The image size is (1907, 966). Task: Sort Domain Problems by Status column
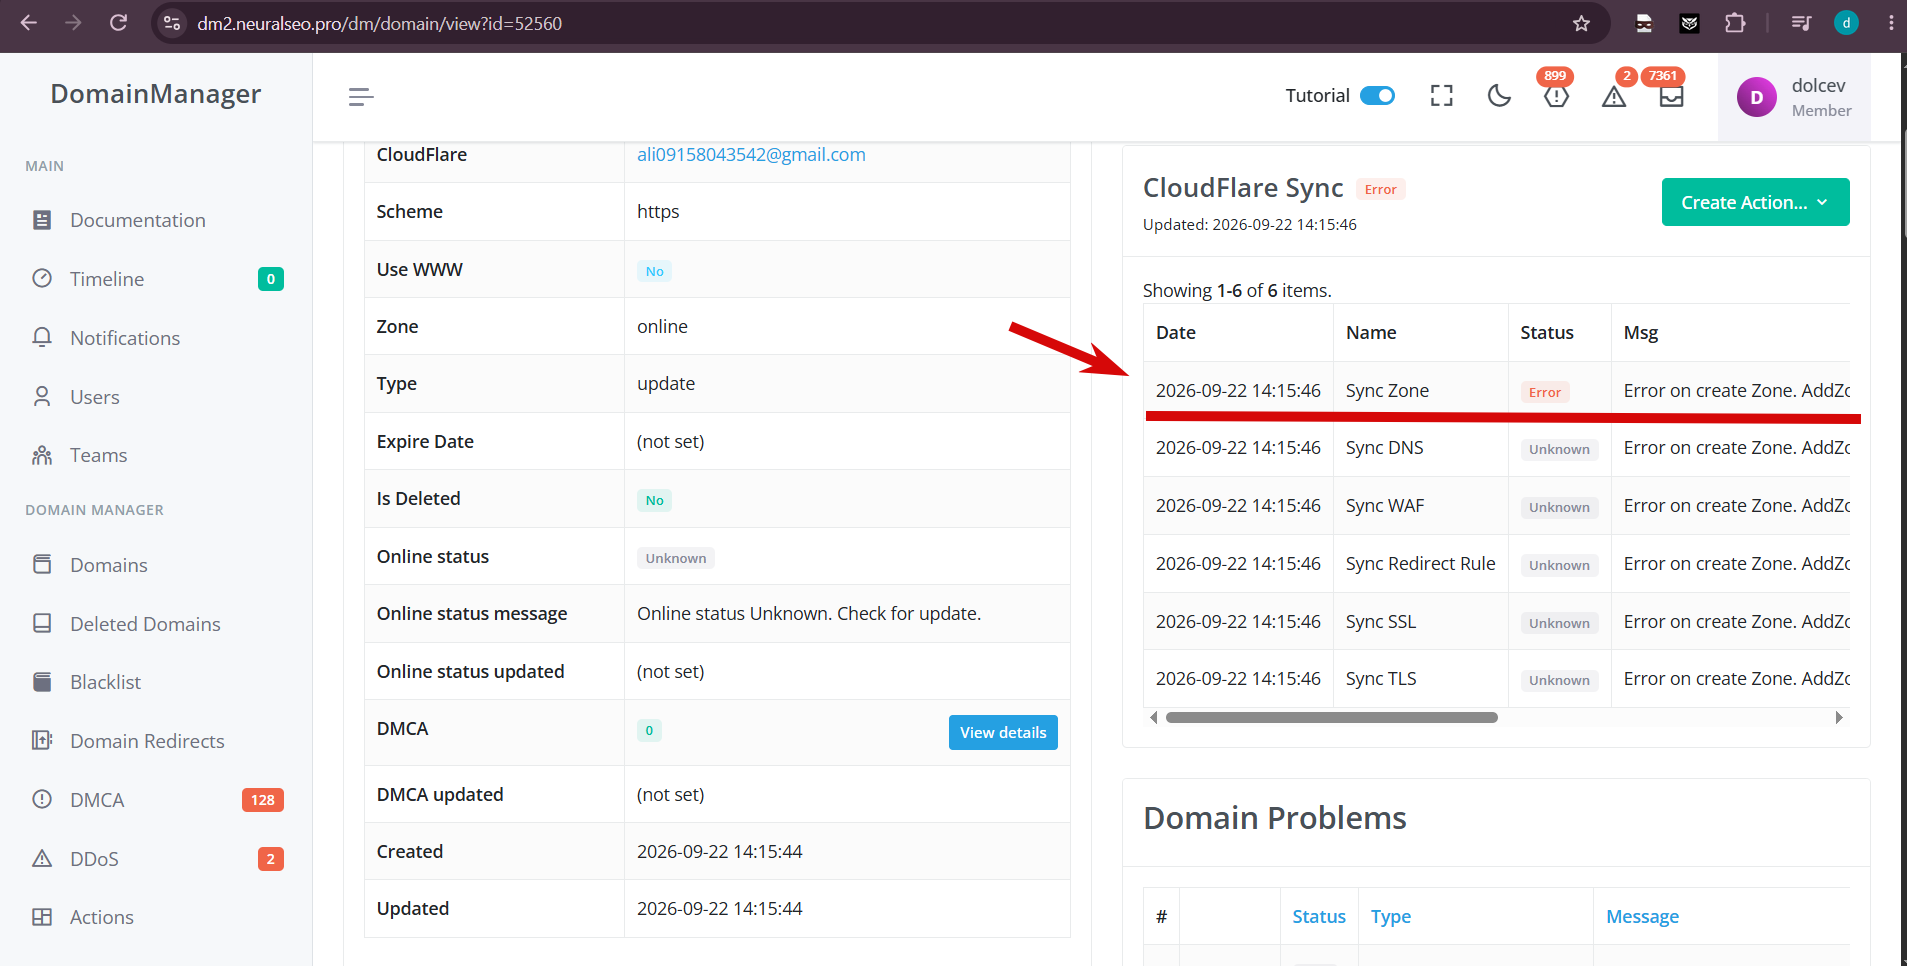coord(1319,916)
